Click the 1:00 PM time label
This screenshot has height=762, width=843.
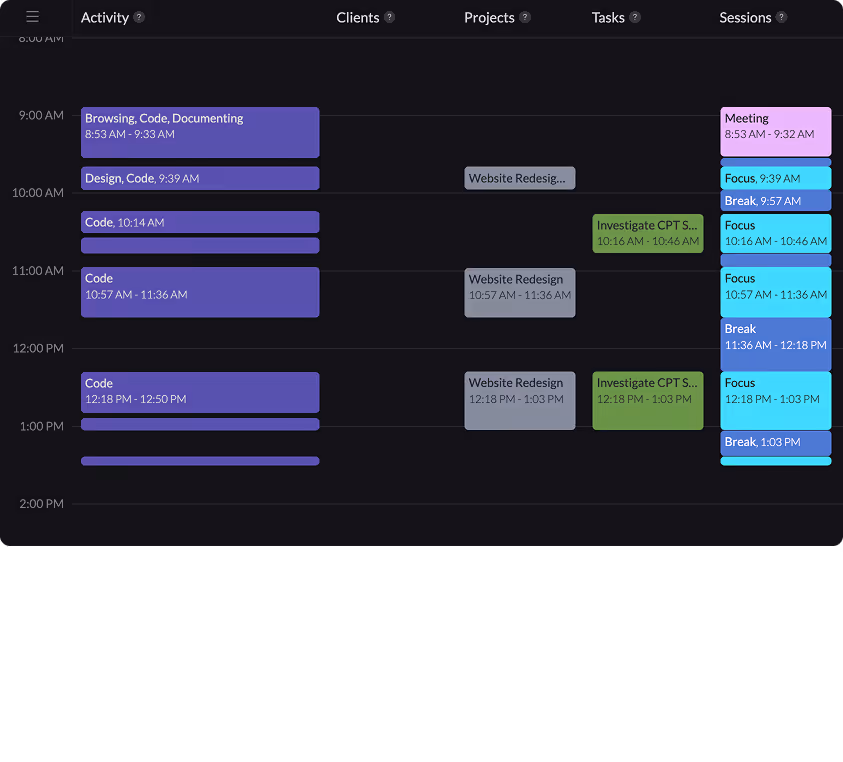[41, 426]
